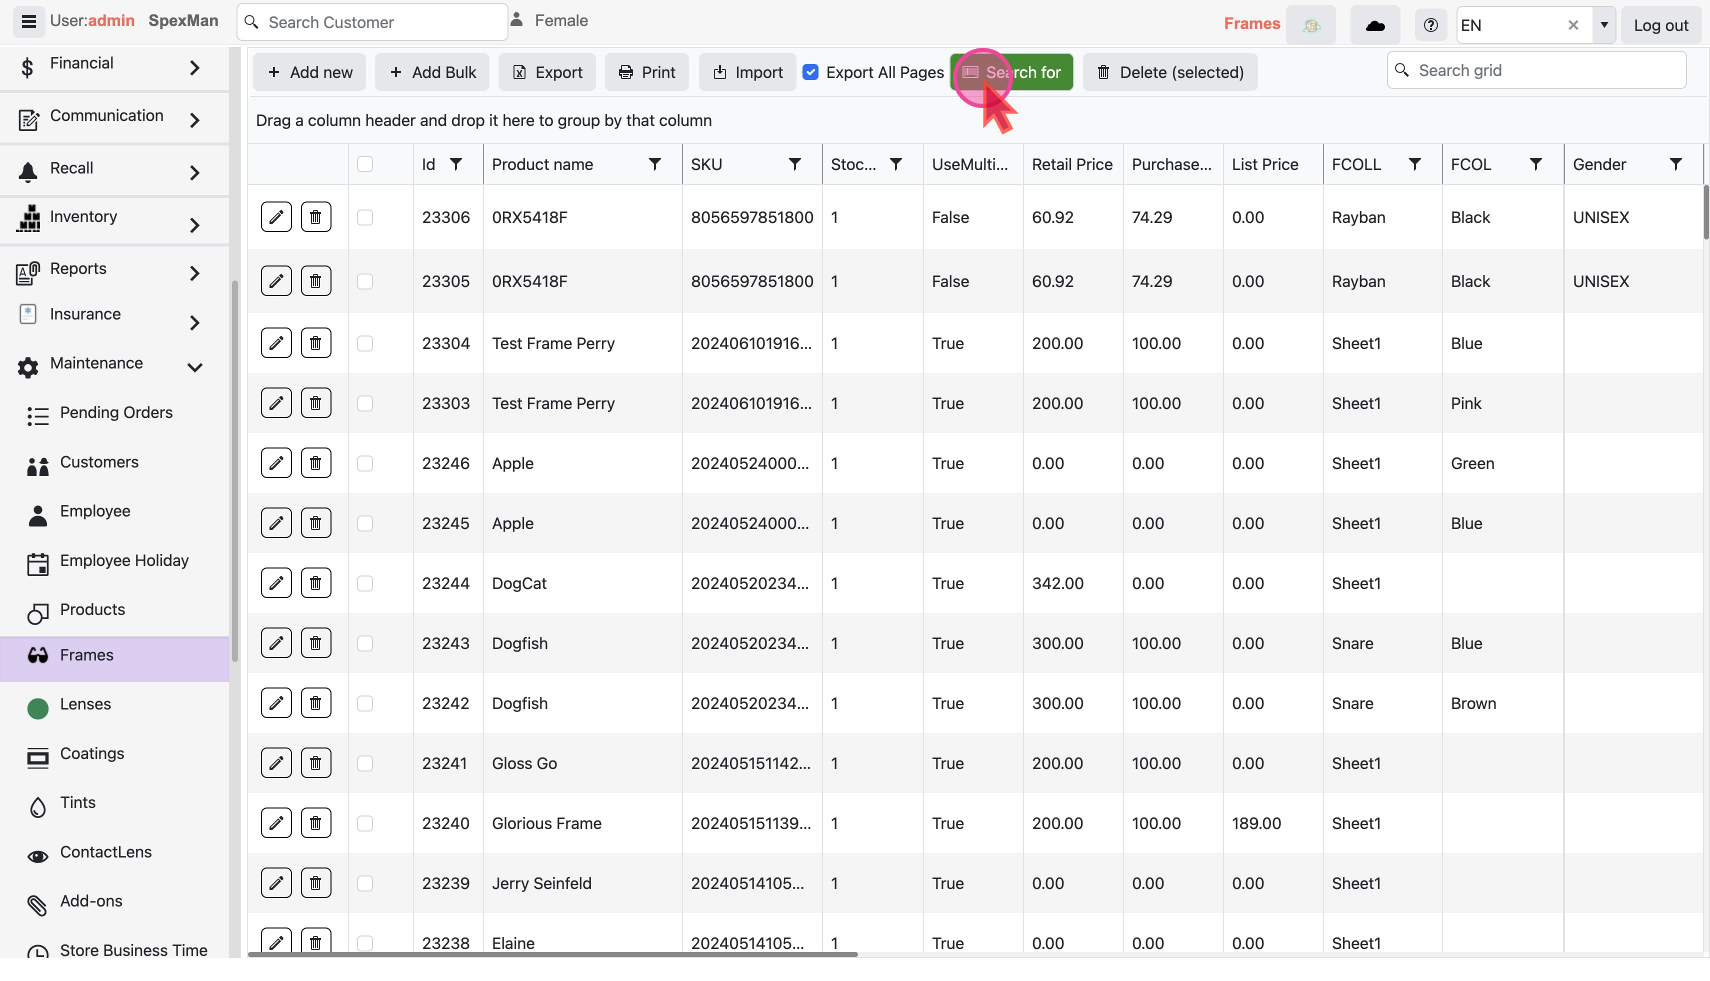Click the cloud icon in top bar
This screenshot has width=1710, height=981.
(1375, 25)
